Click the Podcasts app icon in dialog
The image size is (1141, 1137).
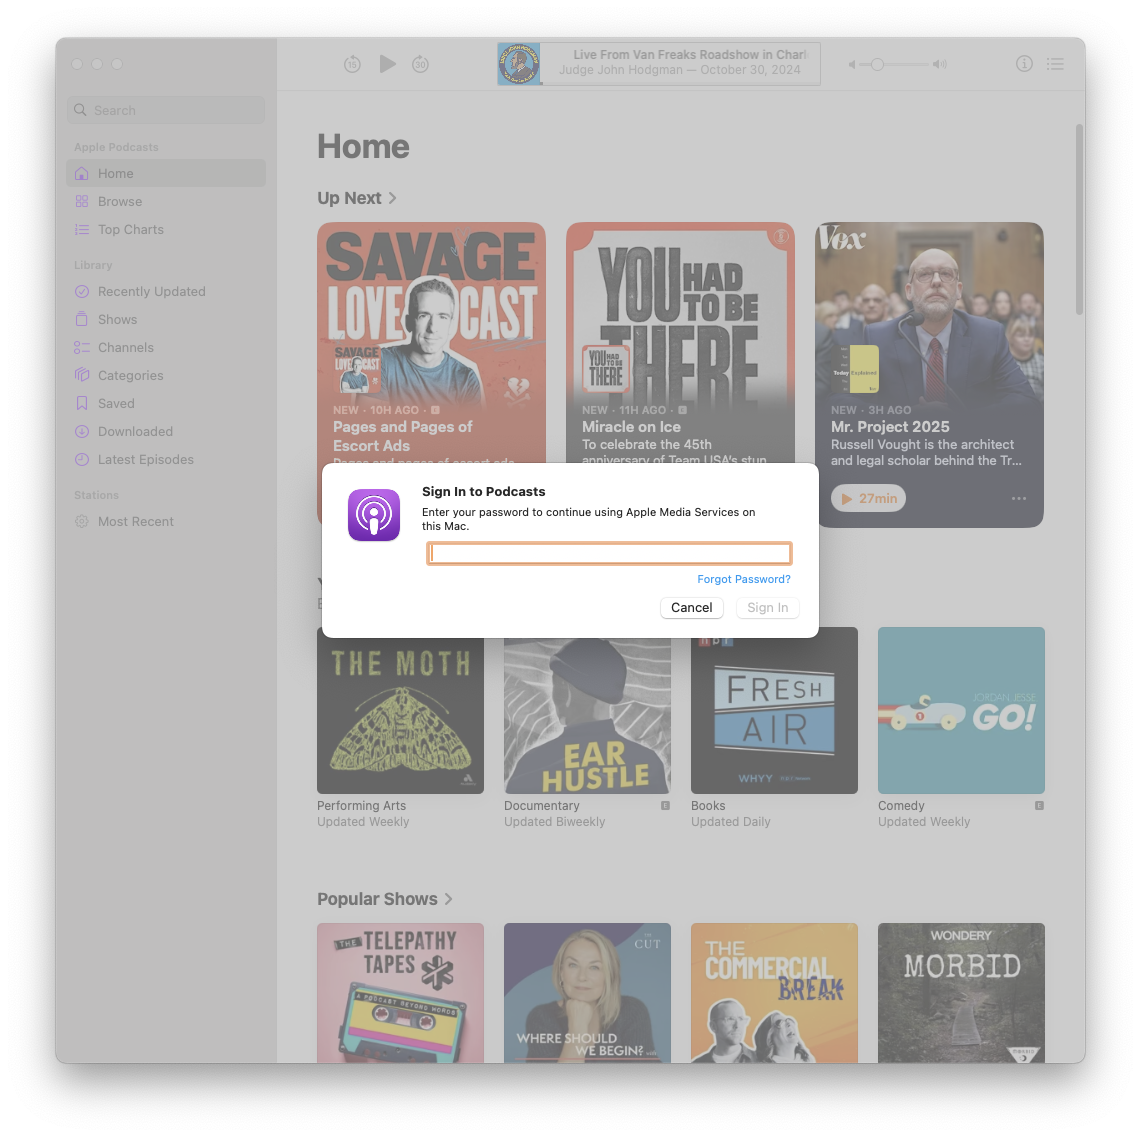point(374,515)
